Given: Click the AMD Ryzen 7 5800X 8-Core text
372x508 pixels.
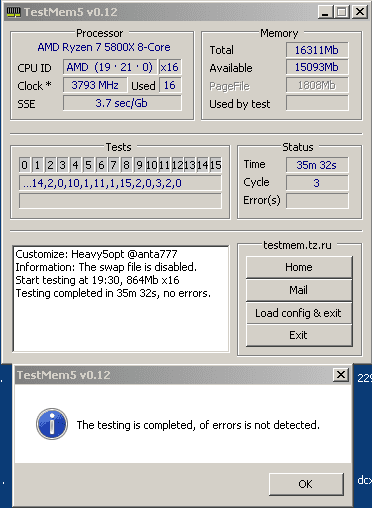Looking at the screenshot, I should point(104,47).
